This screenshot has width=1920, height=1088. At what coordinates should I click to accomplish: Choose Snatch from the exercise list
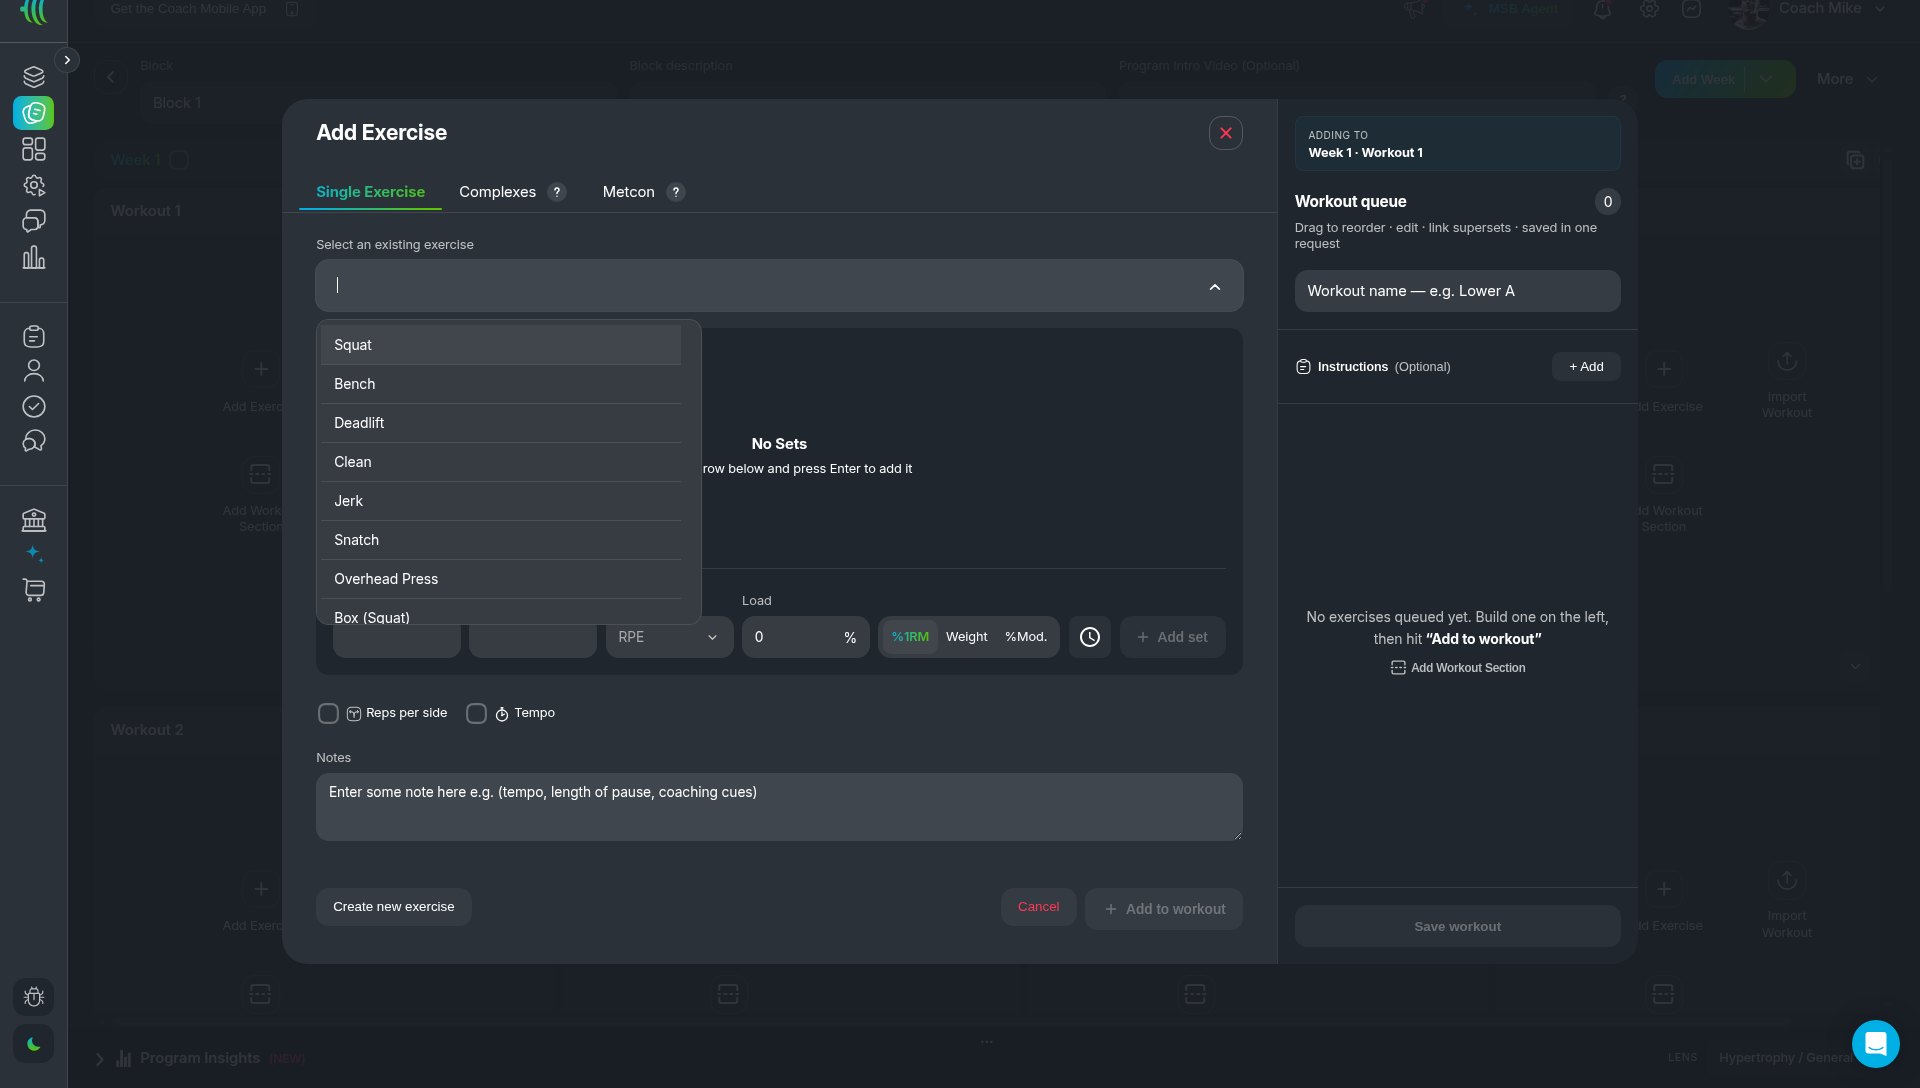(x=501, y=540)
